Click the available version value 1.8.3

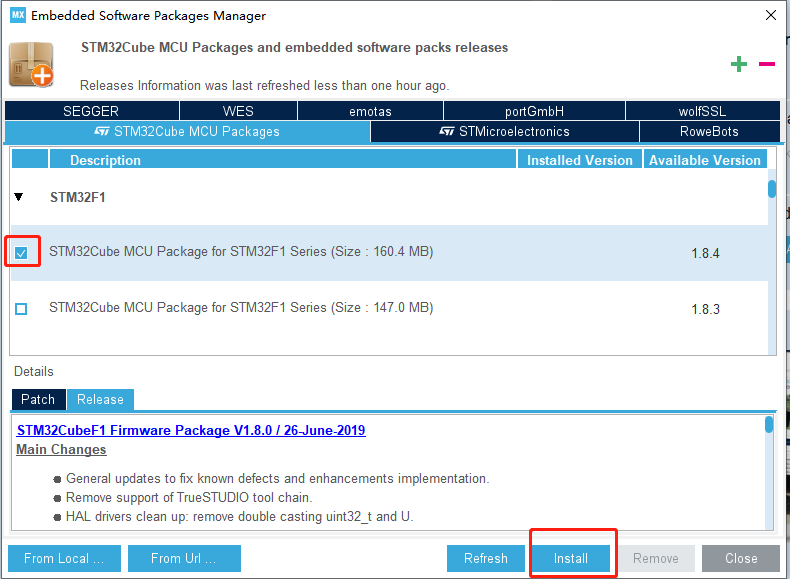(x=705, y=309)
